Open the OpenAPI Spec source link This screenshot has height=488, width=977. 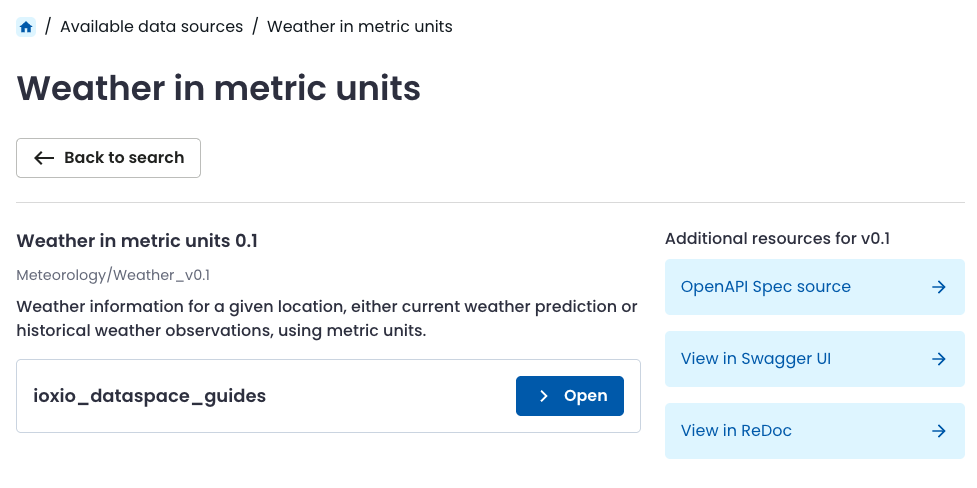tap(765, 287)
